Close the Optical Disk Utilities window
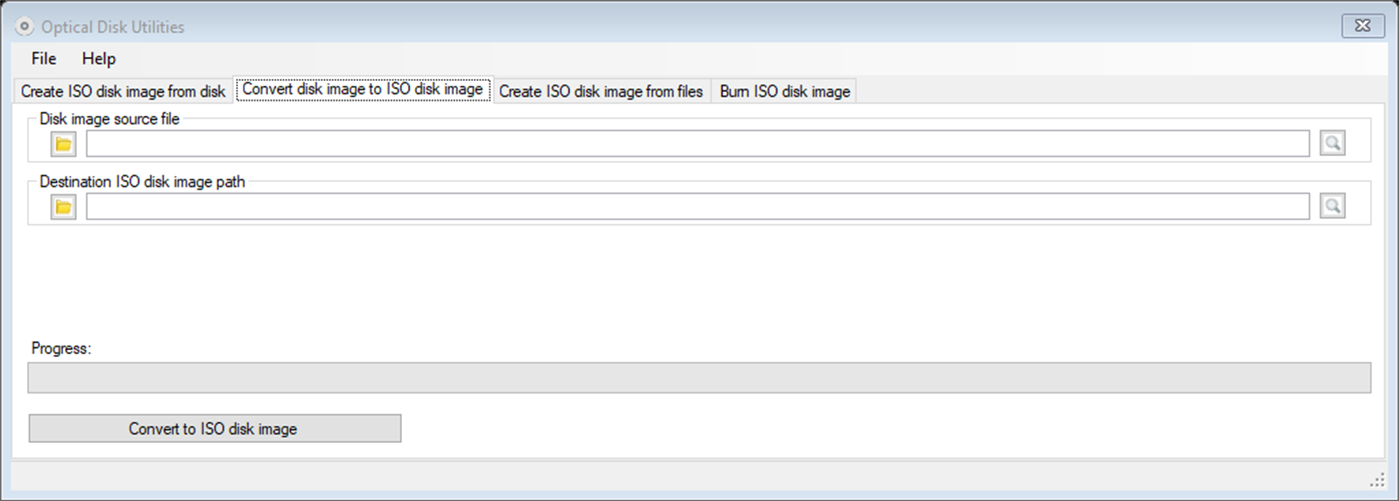1399x501 pixels. tap(1362, 26)
